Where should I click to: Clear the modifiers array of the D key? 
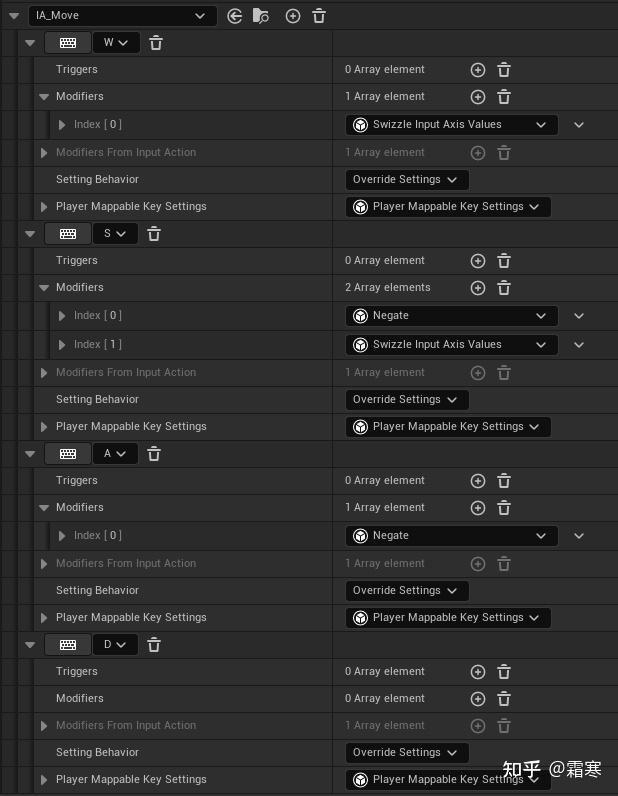pyautogui.click(x=504, y=699)
